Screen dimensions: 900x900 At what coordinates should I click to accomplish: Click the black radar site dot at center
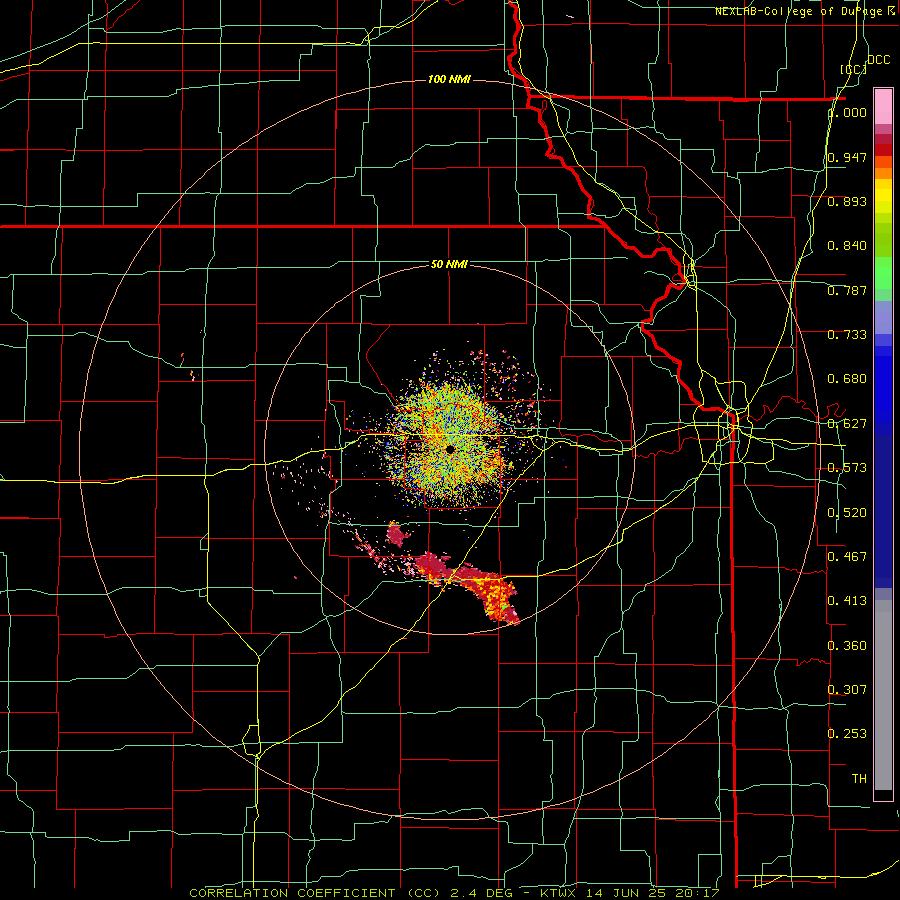[450, 449]
